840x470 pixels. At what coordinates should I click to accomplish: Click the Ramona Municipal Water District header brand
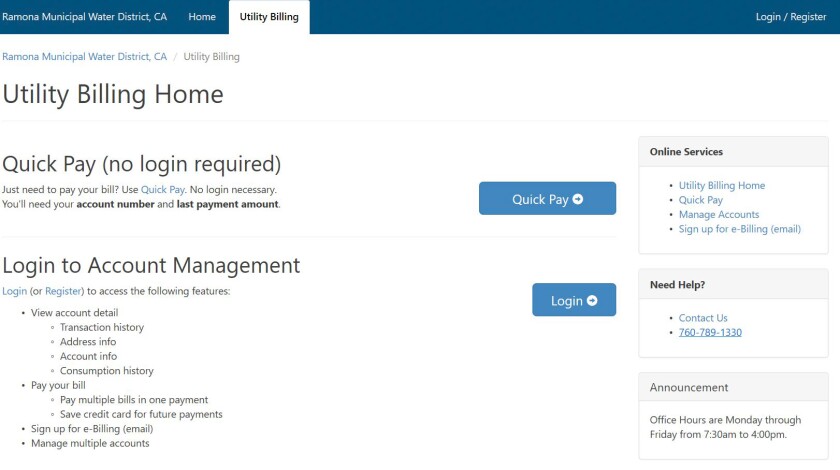click(x=84, y=17)
